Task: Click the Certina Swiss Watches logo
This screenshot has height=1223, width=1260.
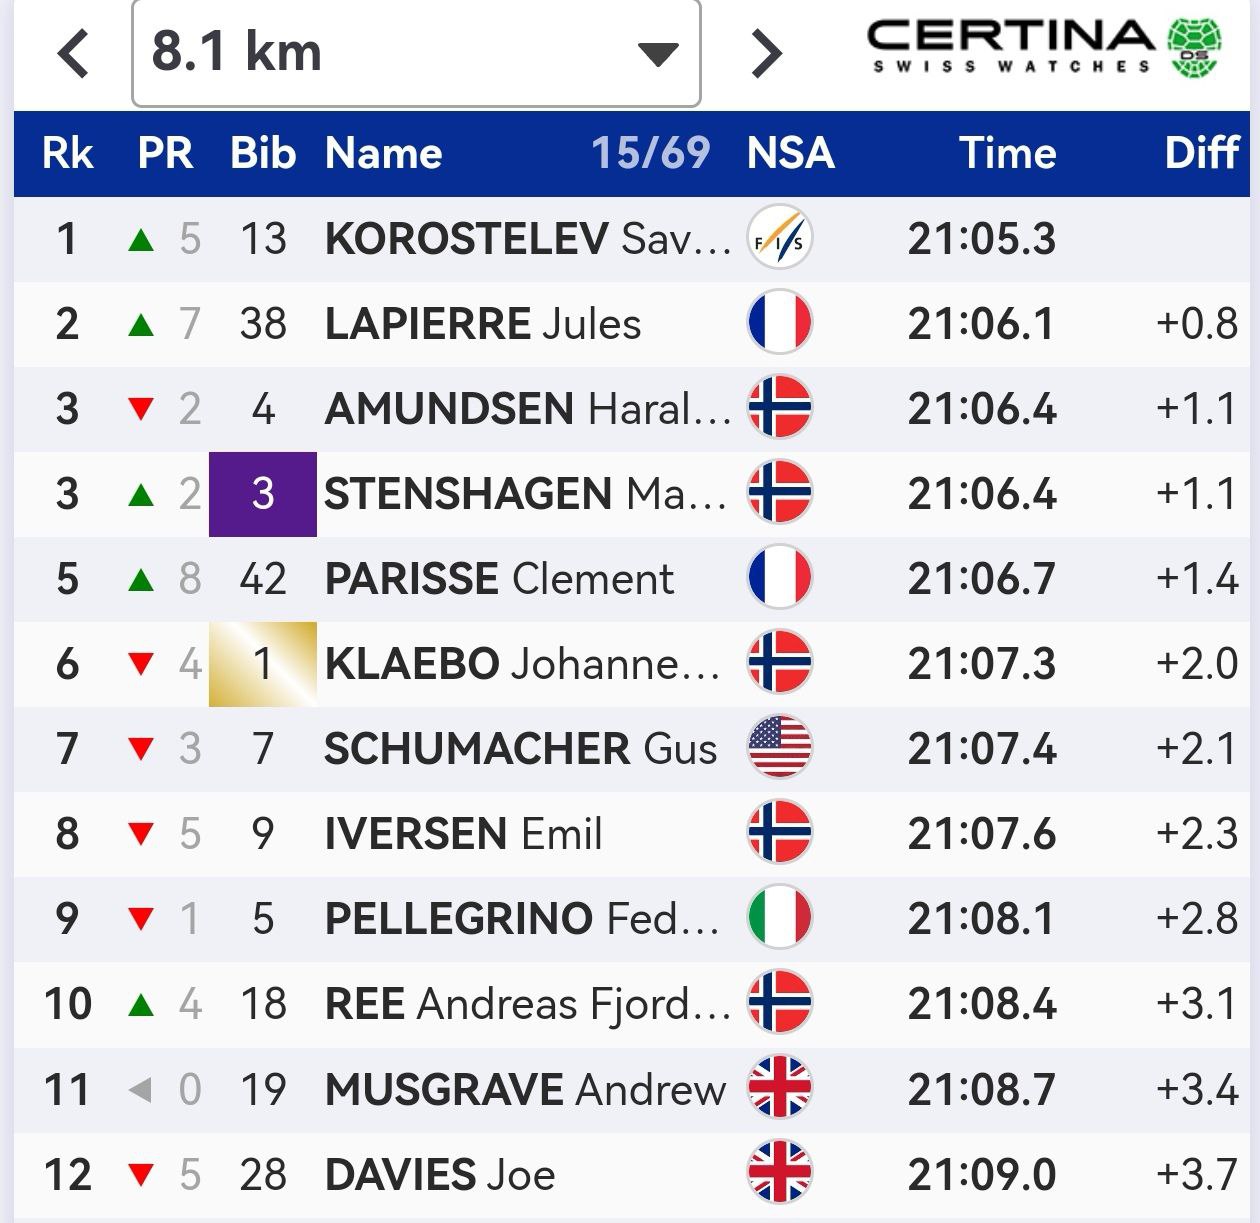Action: click(1044, 49)
